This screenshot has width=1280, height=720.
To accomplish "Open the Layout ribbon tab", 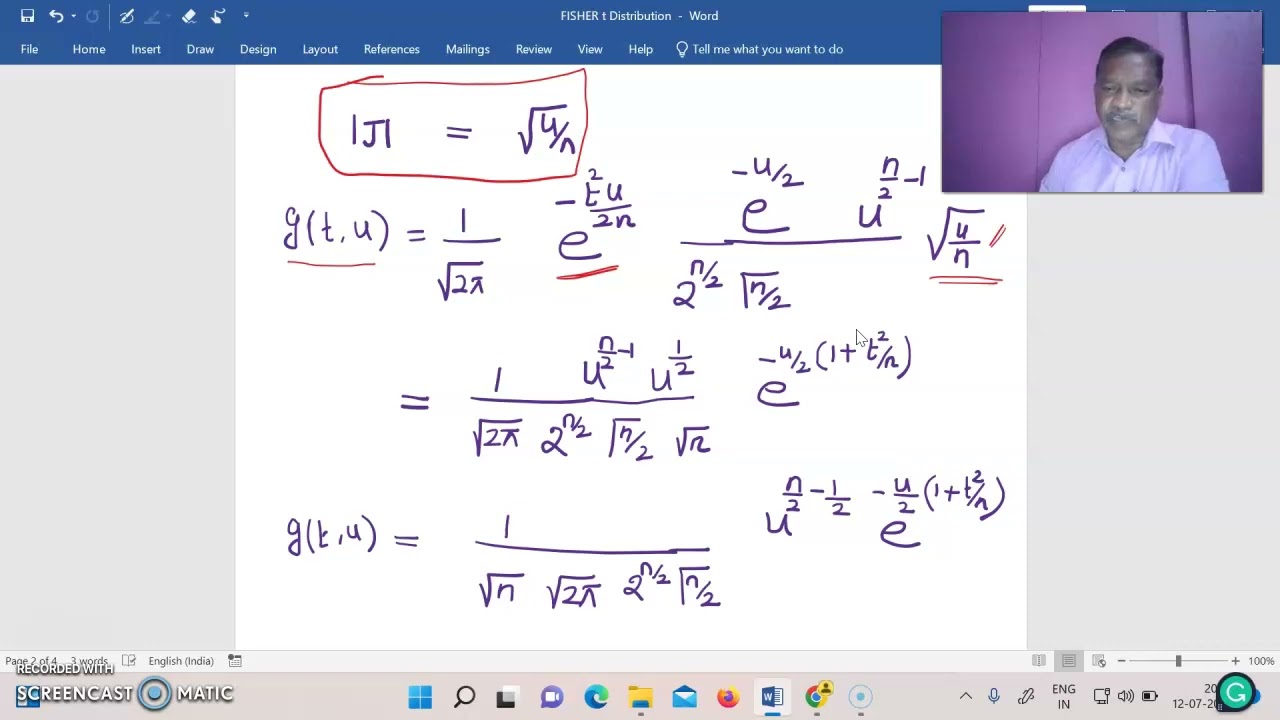I will 320,49.
